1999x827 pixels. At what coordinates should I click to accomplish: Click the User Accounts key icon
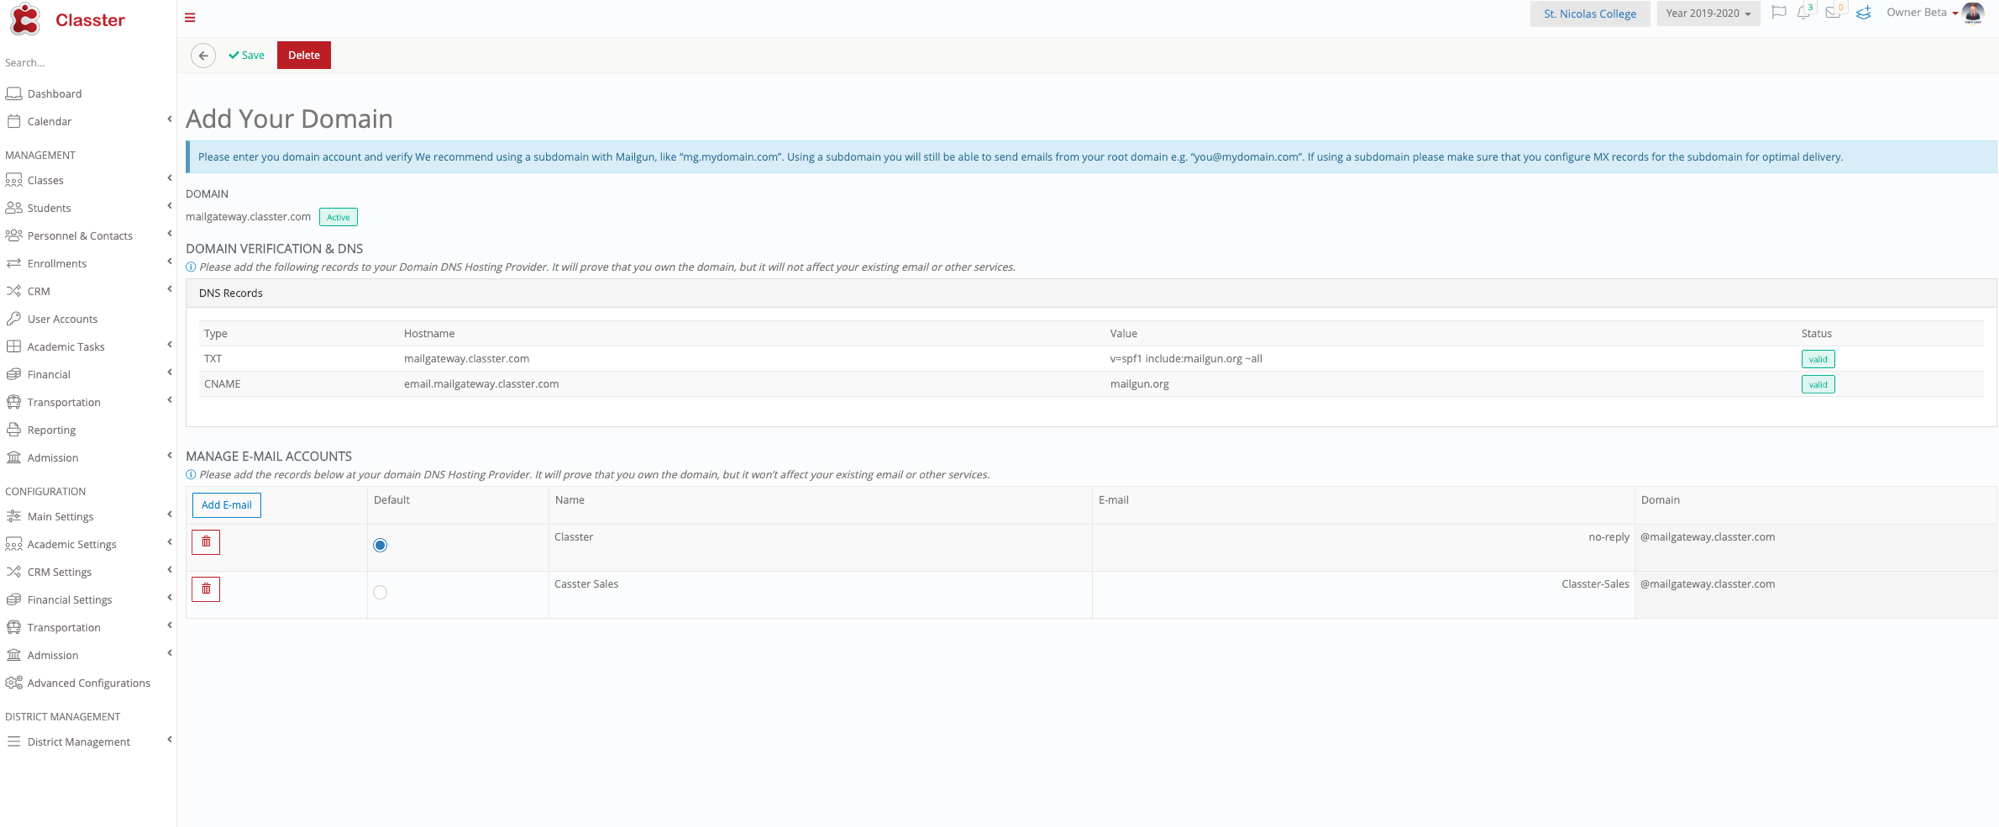point(14,319)
